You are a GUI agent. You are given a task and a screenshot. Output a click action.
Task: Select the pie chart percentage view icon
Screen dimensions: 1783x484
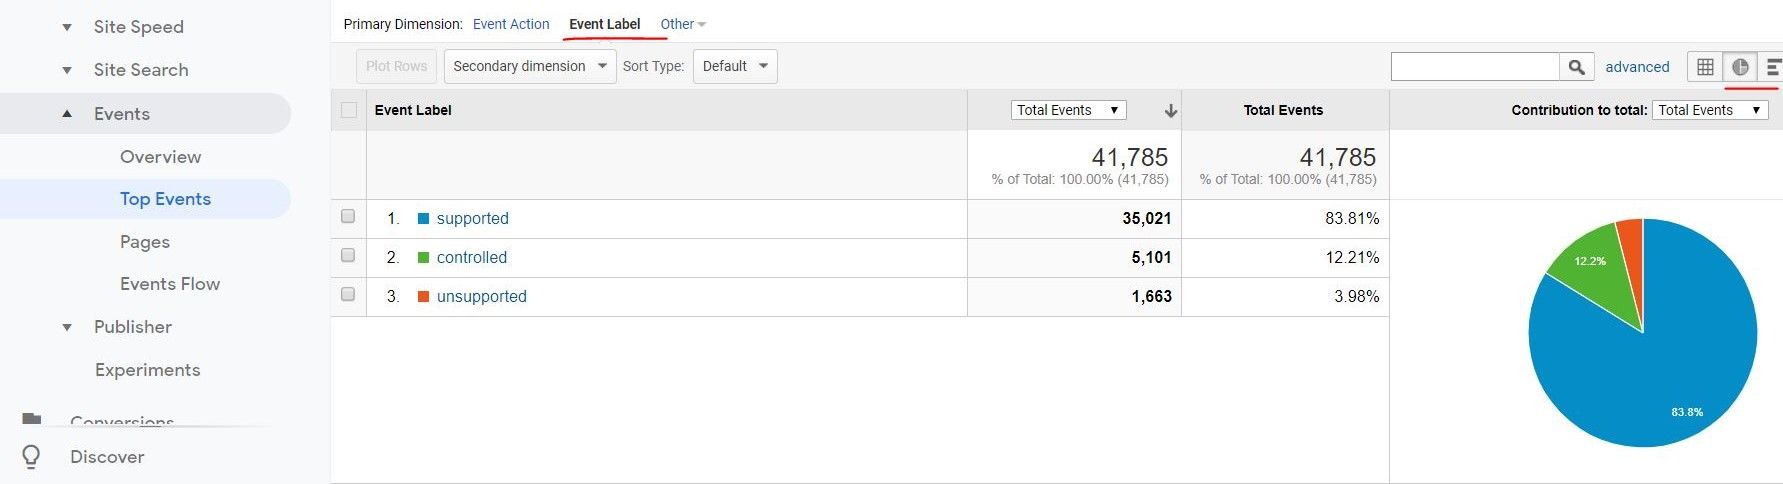1740,67
